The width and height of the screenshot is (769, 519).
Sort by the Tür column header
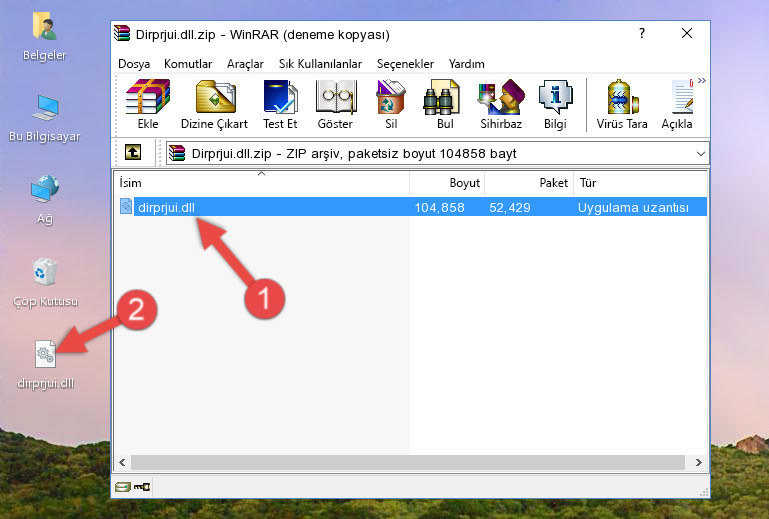pyautogui.click(x=640, y=182)
